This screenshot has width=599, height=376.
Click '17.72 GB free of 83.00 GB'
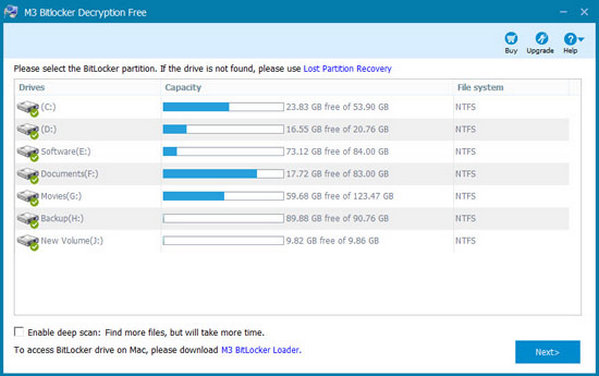(x=337, y=174)
